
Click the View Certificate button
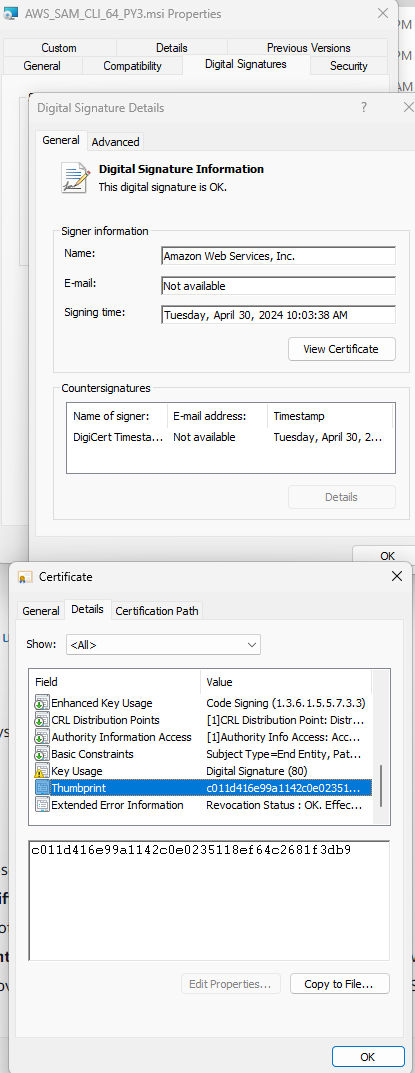342,349
